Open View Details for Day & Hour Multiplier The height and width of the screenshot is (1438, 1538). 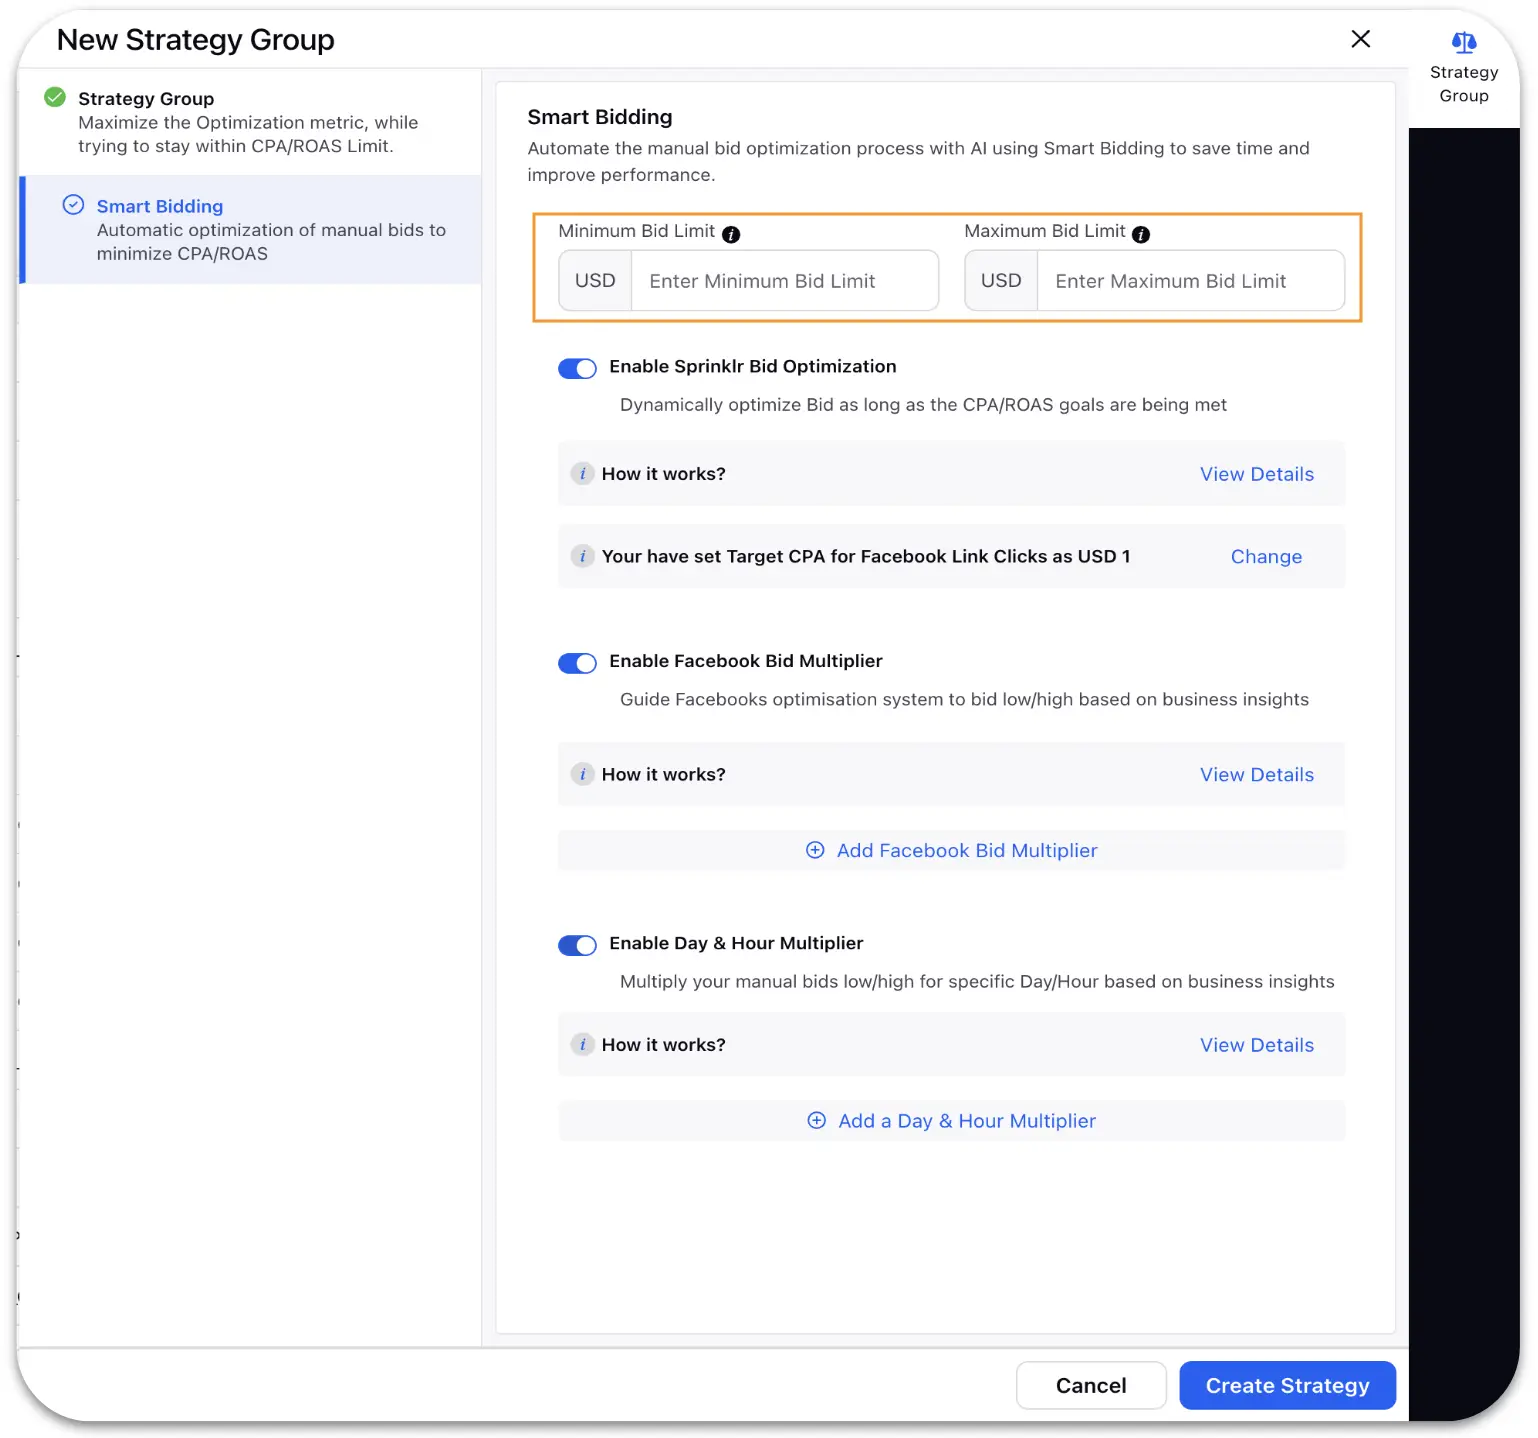[1257, 1045]
